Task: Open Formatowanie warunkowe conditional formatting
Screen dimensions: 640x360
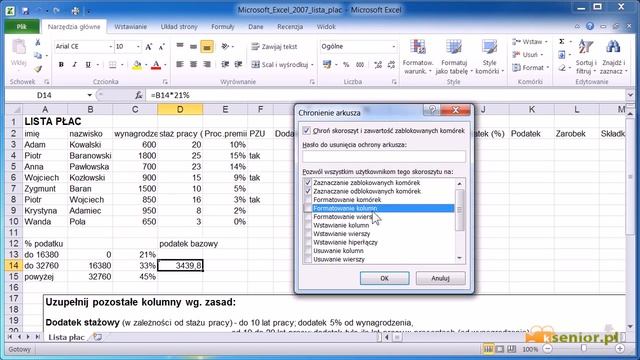Action: [418, 57]
